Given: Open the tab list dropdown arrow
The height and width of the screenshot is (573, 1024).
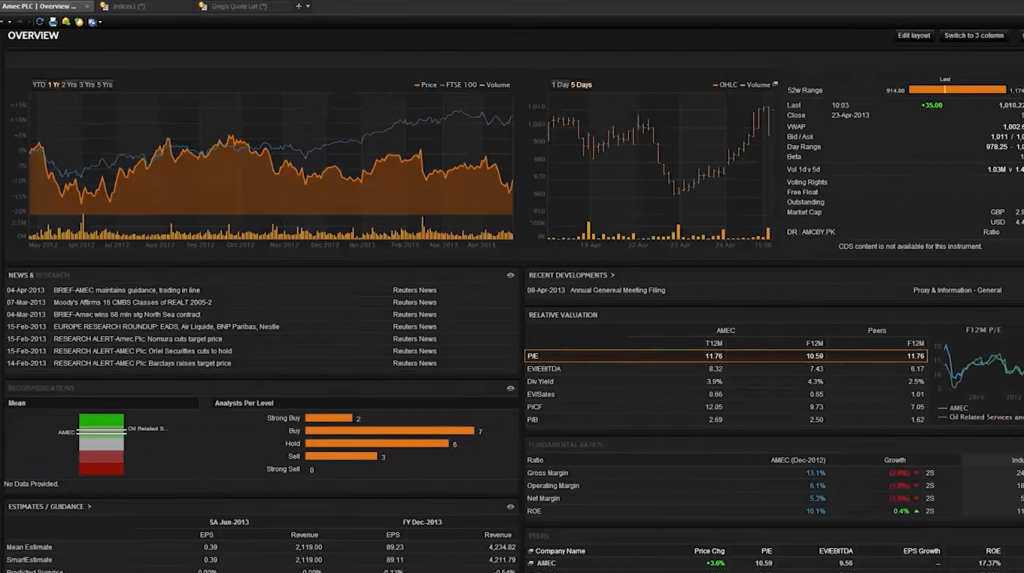Looking at the screenshot, I should (308, 6).
